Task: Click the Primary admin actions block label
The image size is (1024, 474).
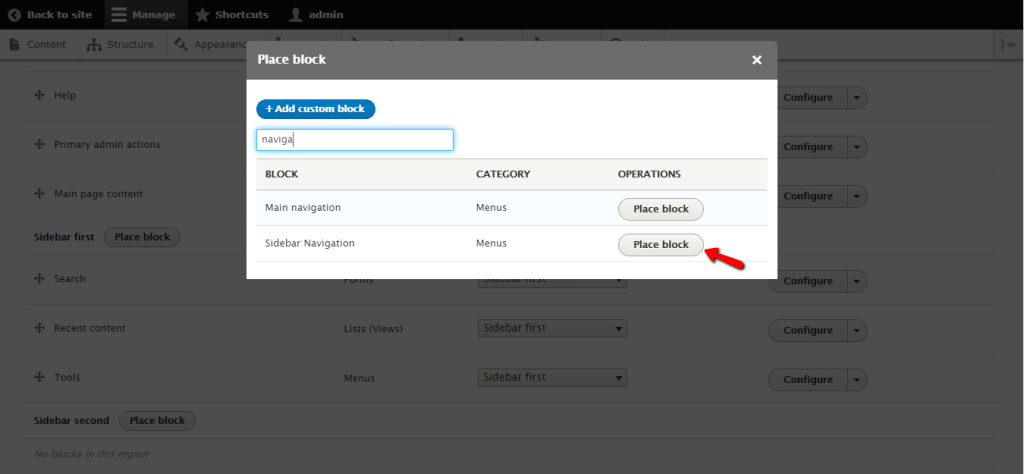Action: (107, 144)
